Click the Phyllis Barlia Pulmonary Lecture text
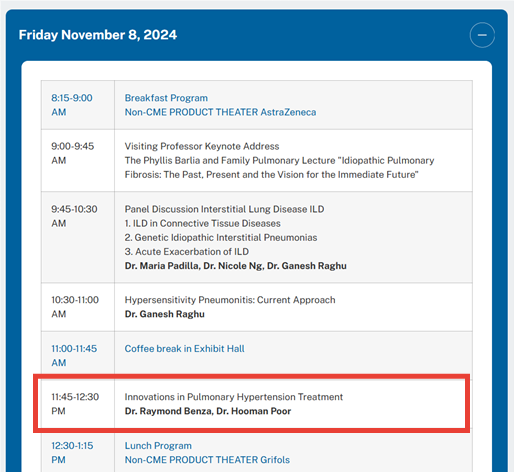 [279, 167]
